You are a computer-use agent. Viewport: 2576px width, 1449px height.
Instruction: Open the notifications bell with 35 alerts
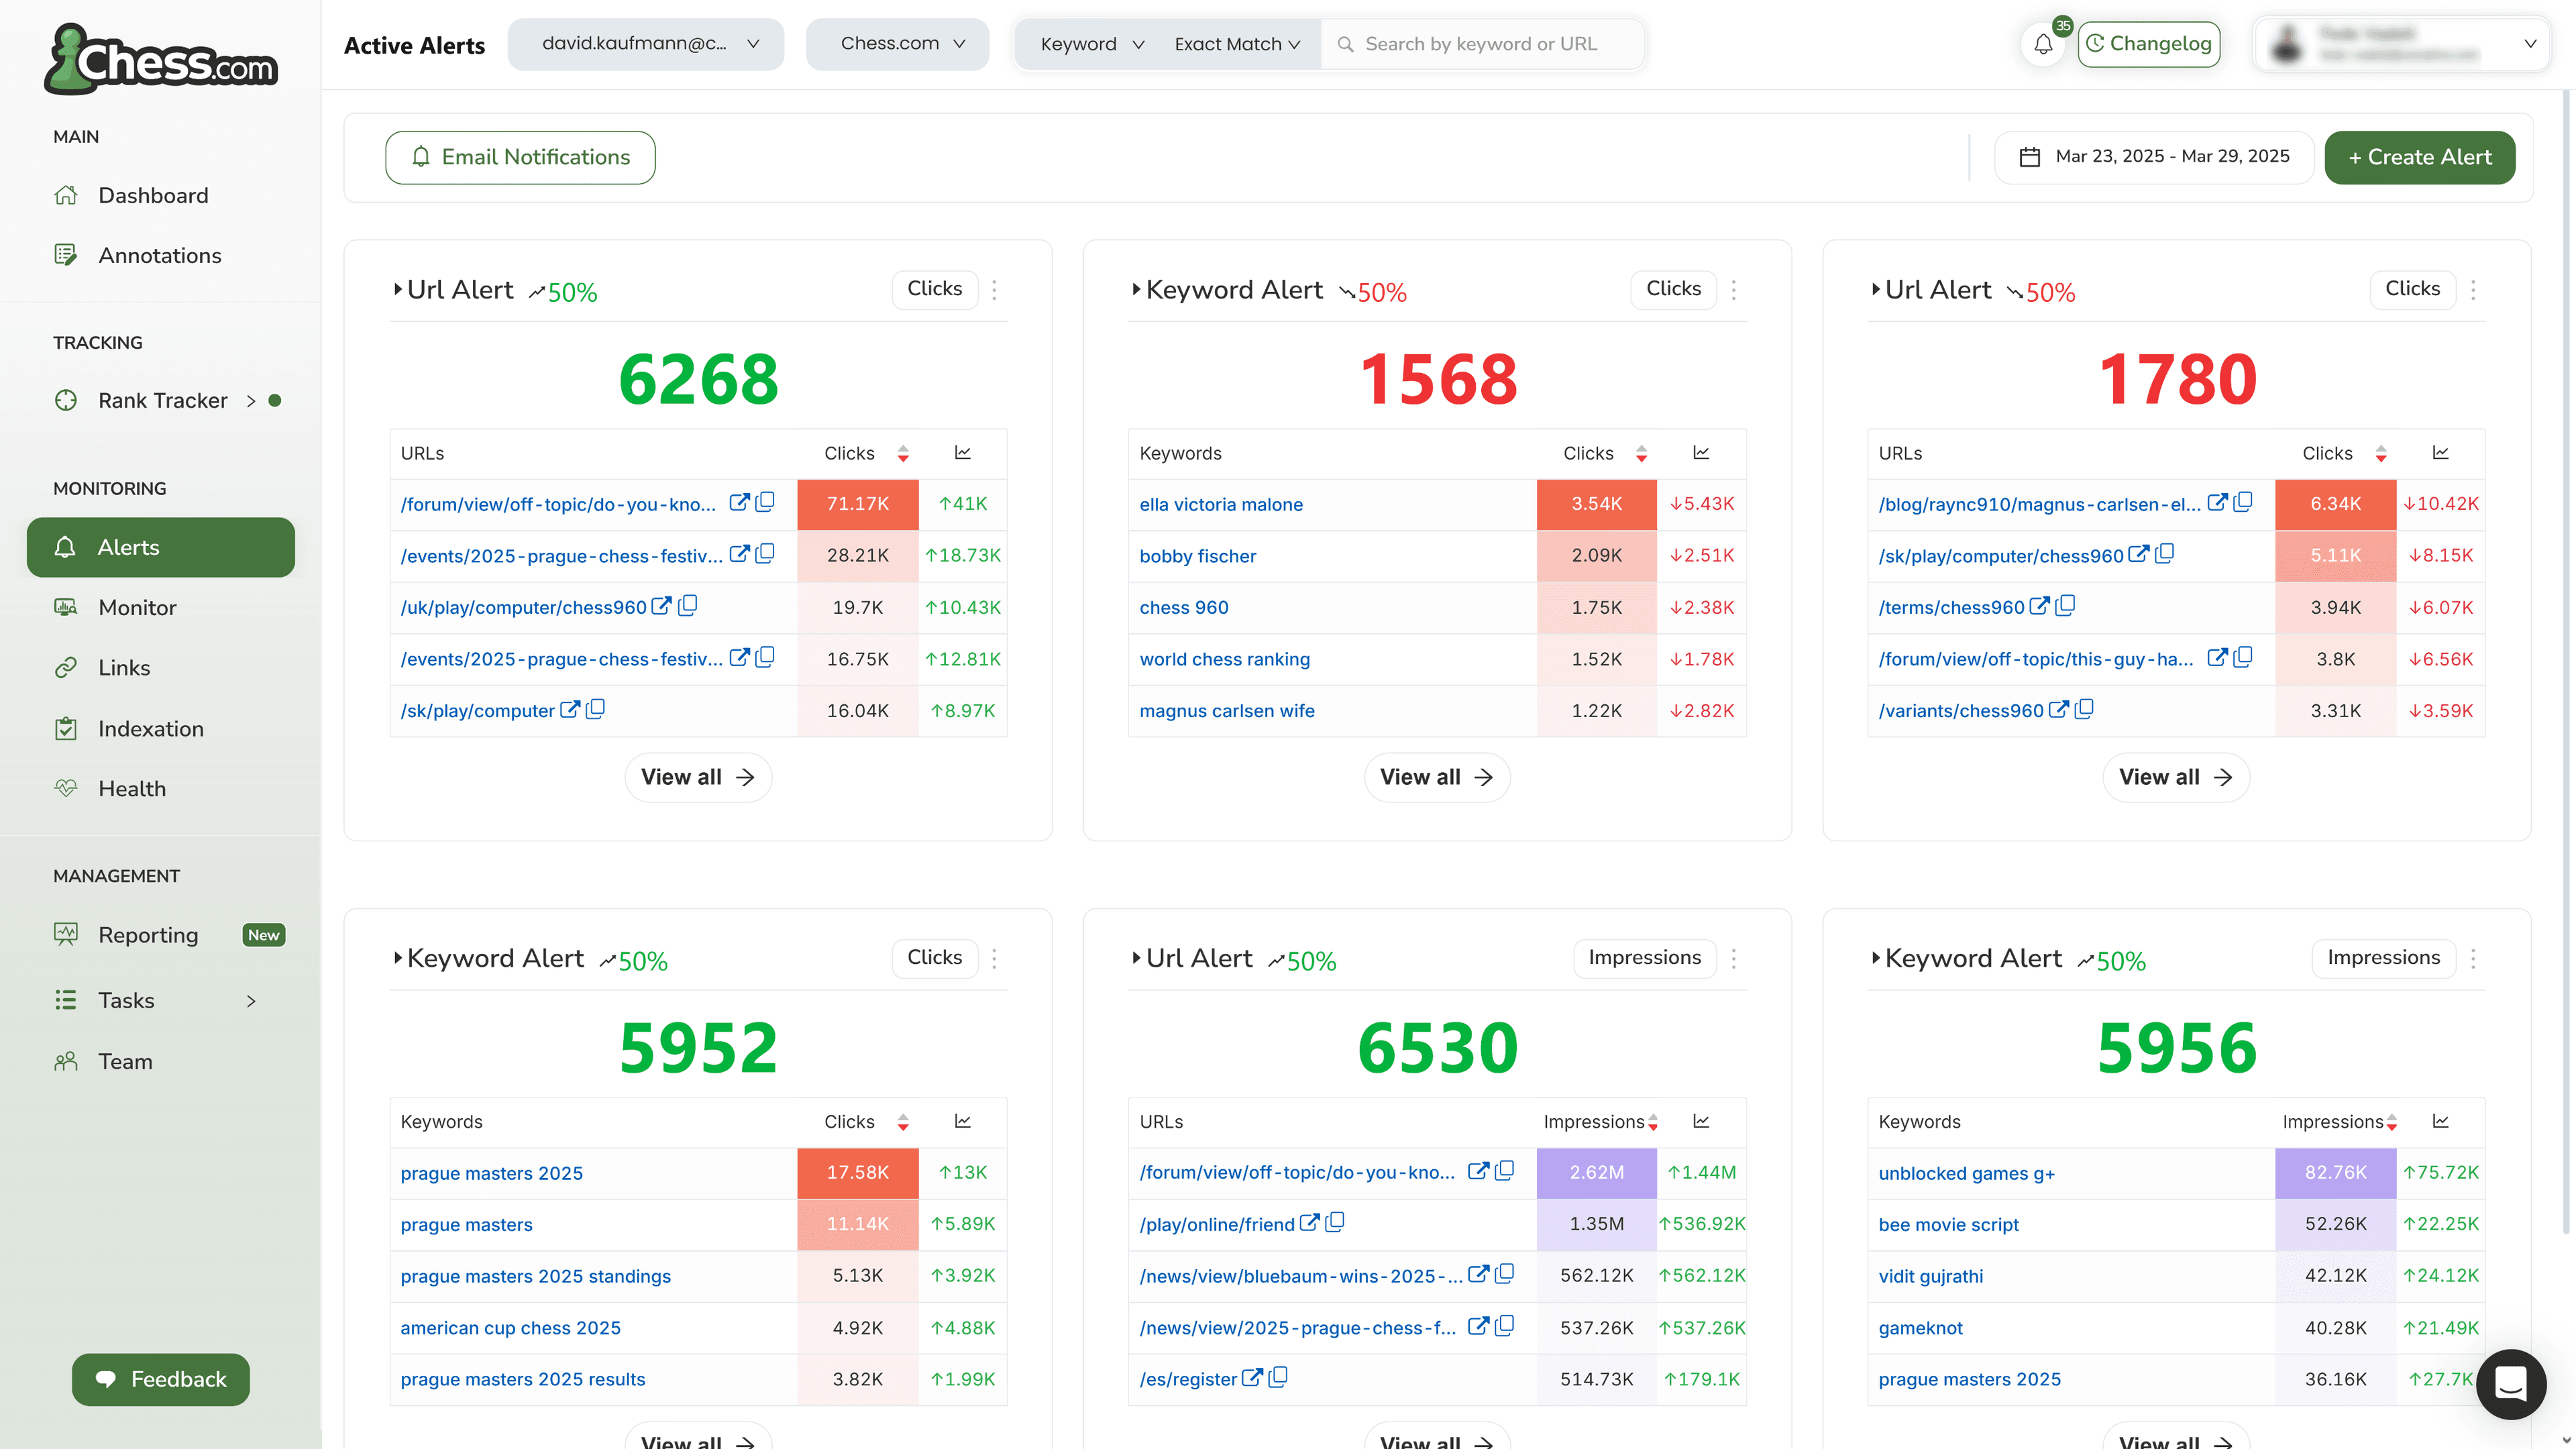click(x=2043, y=44)
